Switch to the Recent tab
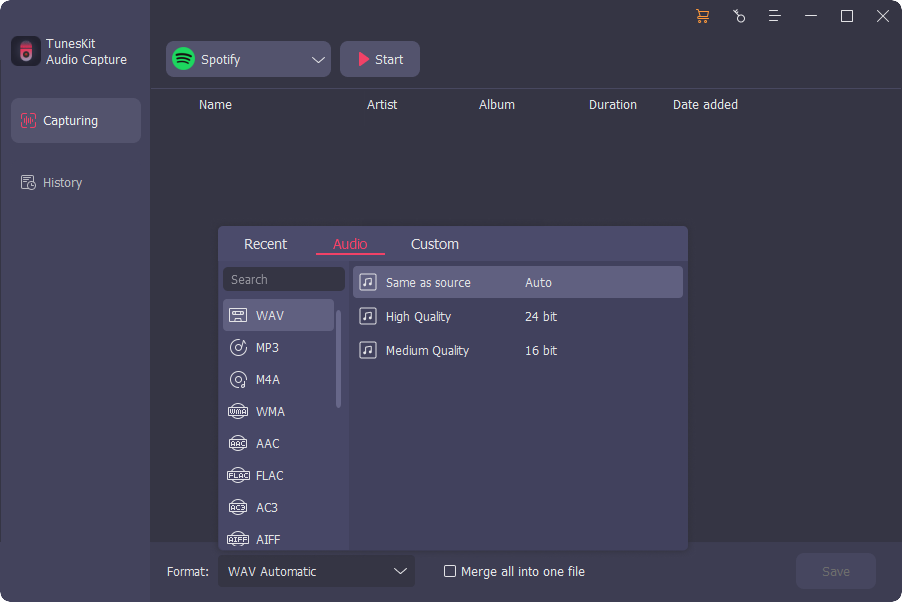The height and width of the screenshot is (602, 902). pyautogui.click(x=265, y=244)
